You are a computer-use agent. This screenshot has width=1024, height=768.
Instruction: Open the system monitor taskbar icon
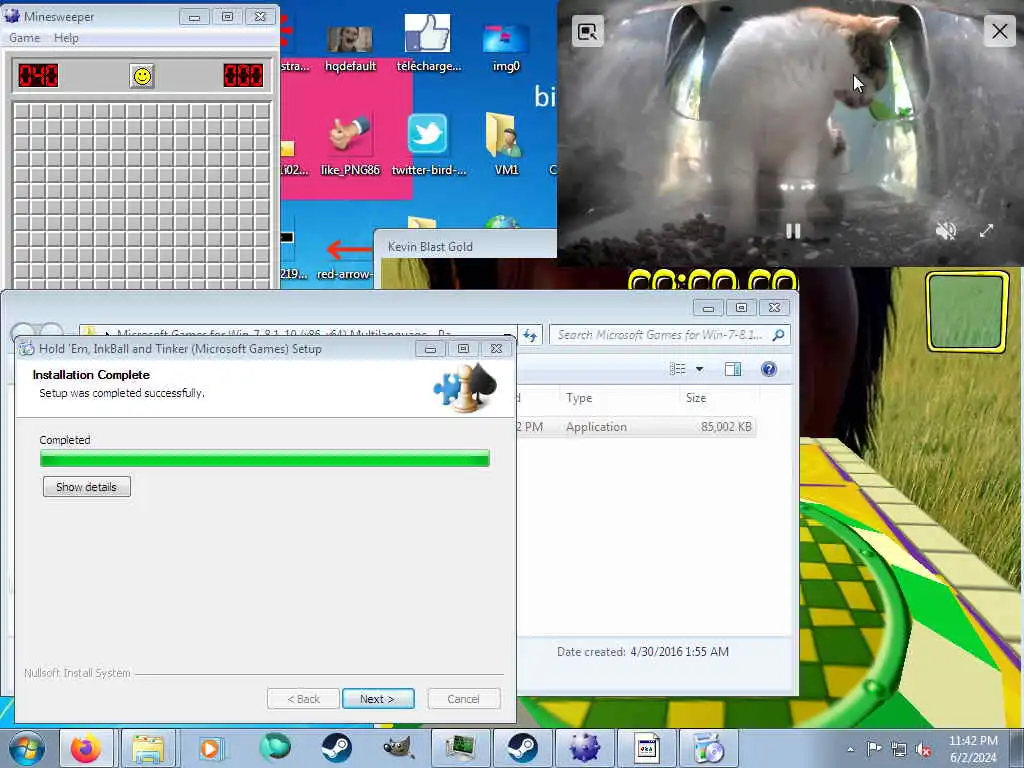pos(460,748)
